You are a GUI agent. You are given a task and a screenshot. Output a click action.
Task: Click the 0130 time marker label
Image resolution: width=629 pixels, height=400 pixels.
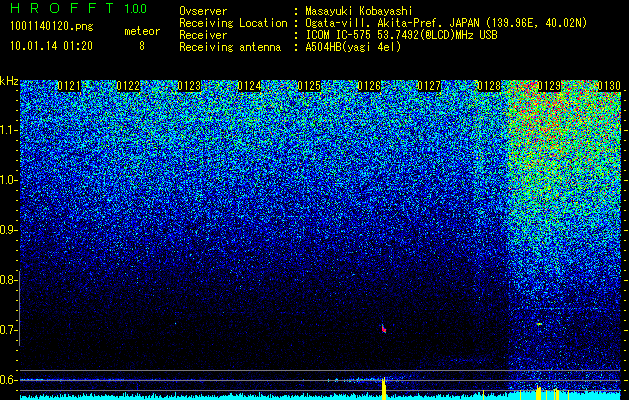tap(609, 86)
